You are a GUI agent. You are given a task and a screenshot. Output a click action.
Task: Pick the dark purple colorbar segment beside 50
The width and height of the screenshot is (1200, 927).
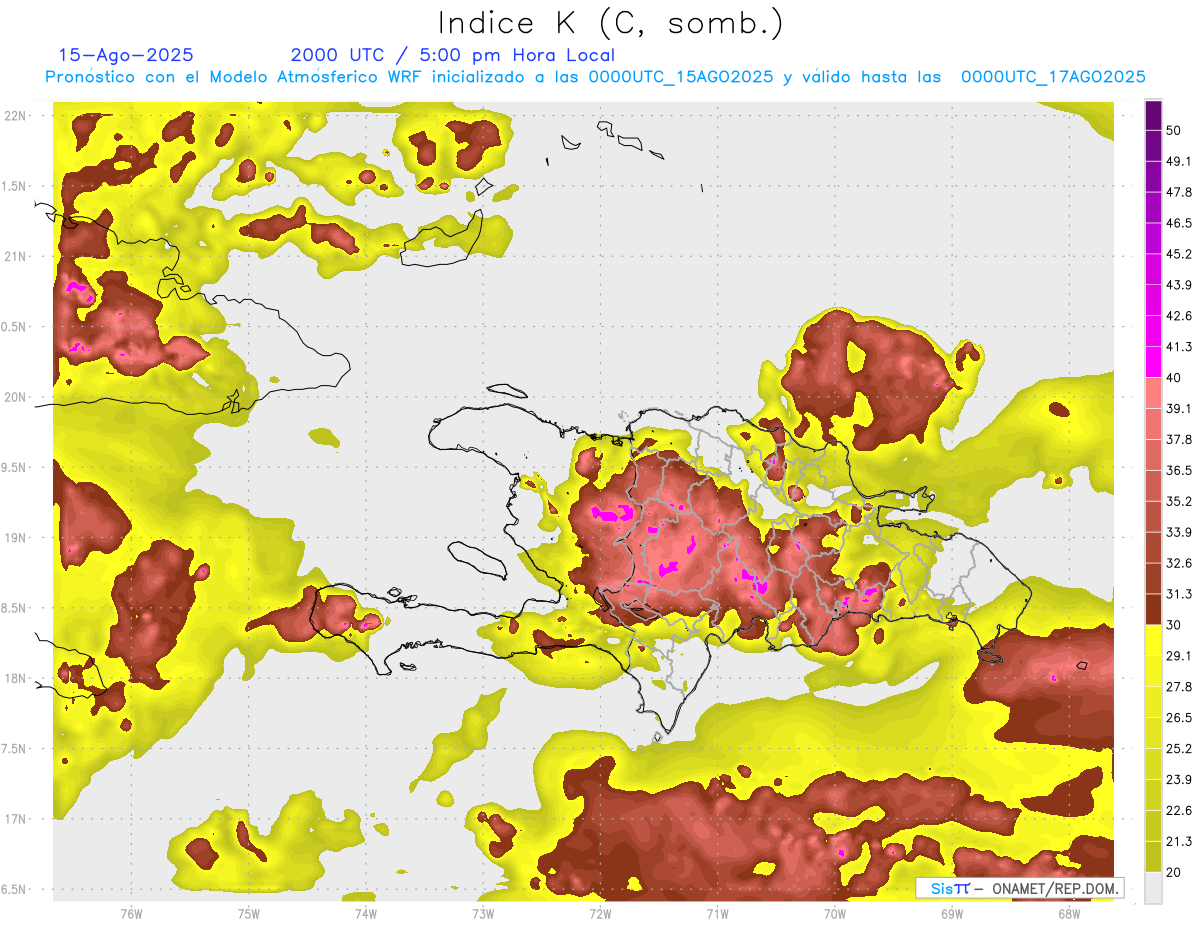pyautogui.click(x=1153, y=115)
